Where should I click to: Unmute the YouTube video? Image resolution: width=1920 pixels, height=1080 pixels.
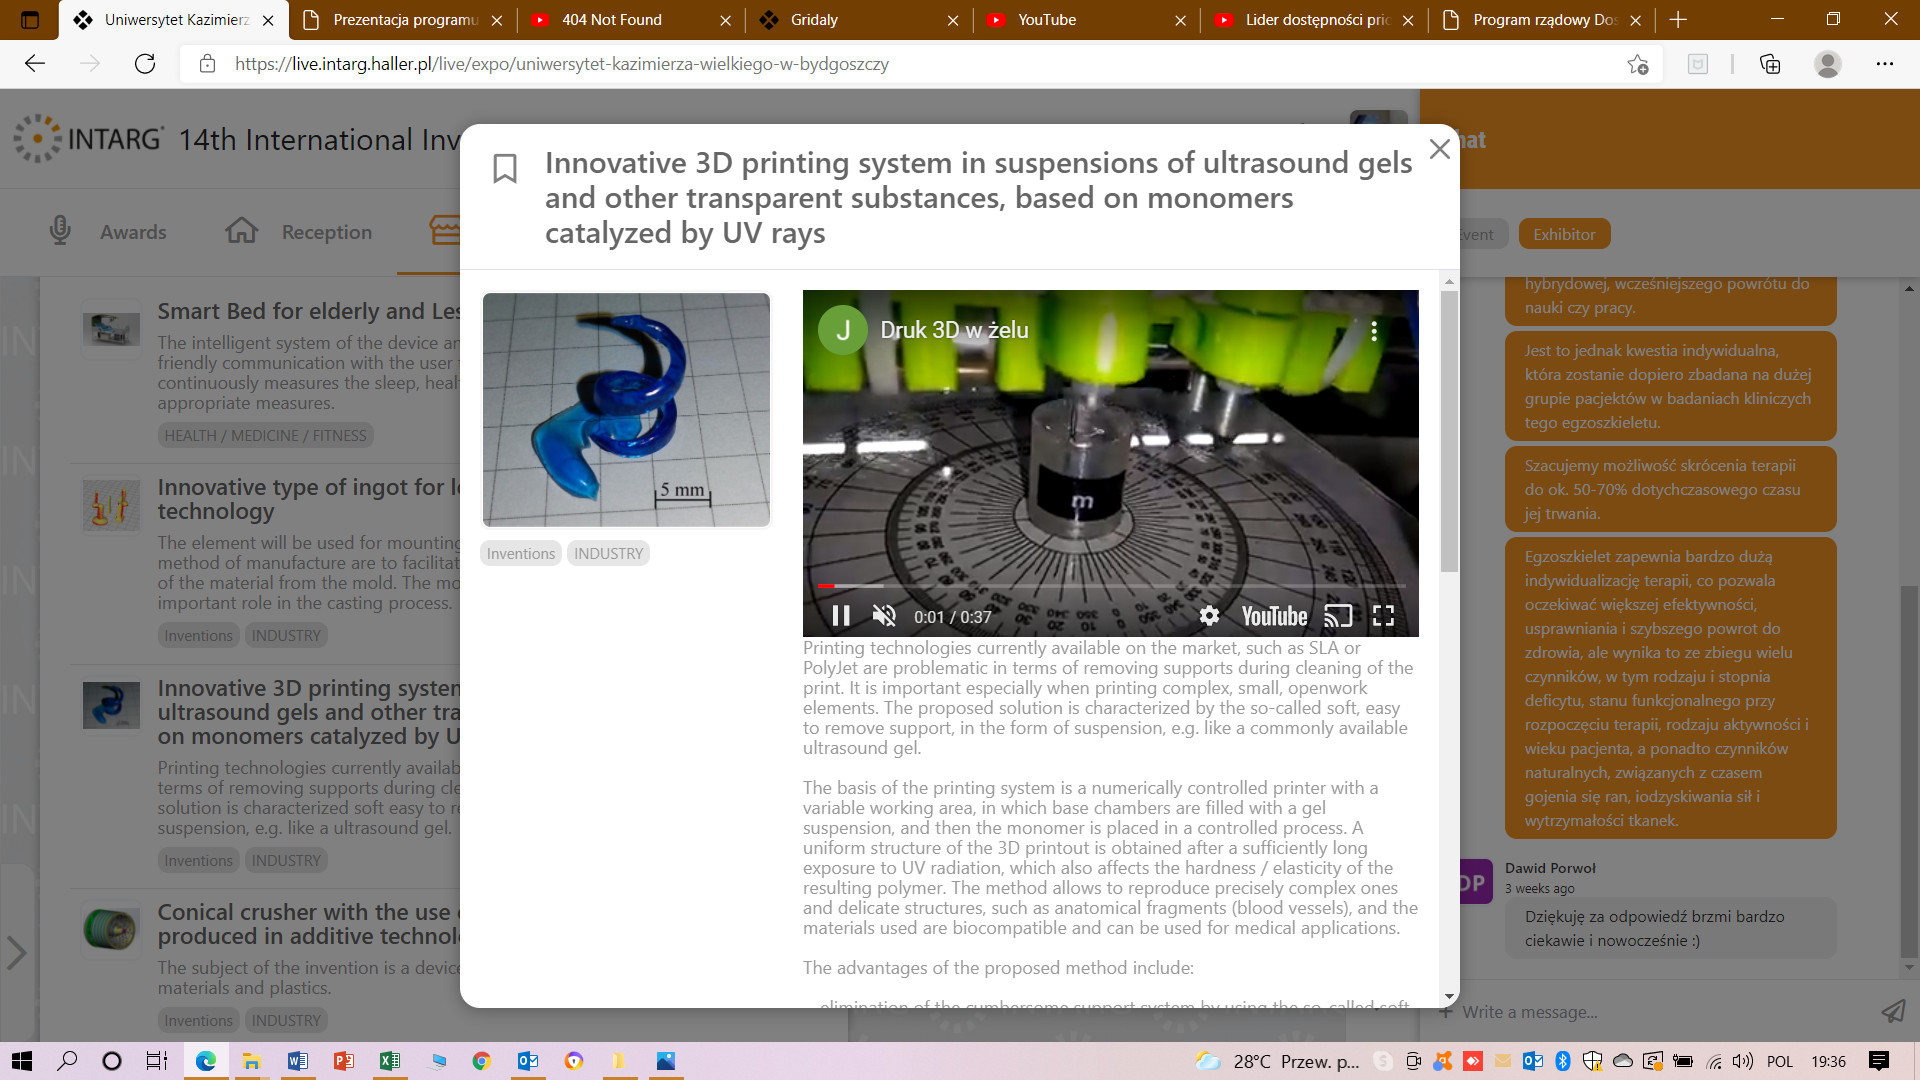click(884, 616)
